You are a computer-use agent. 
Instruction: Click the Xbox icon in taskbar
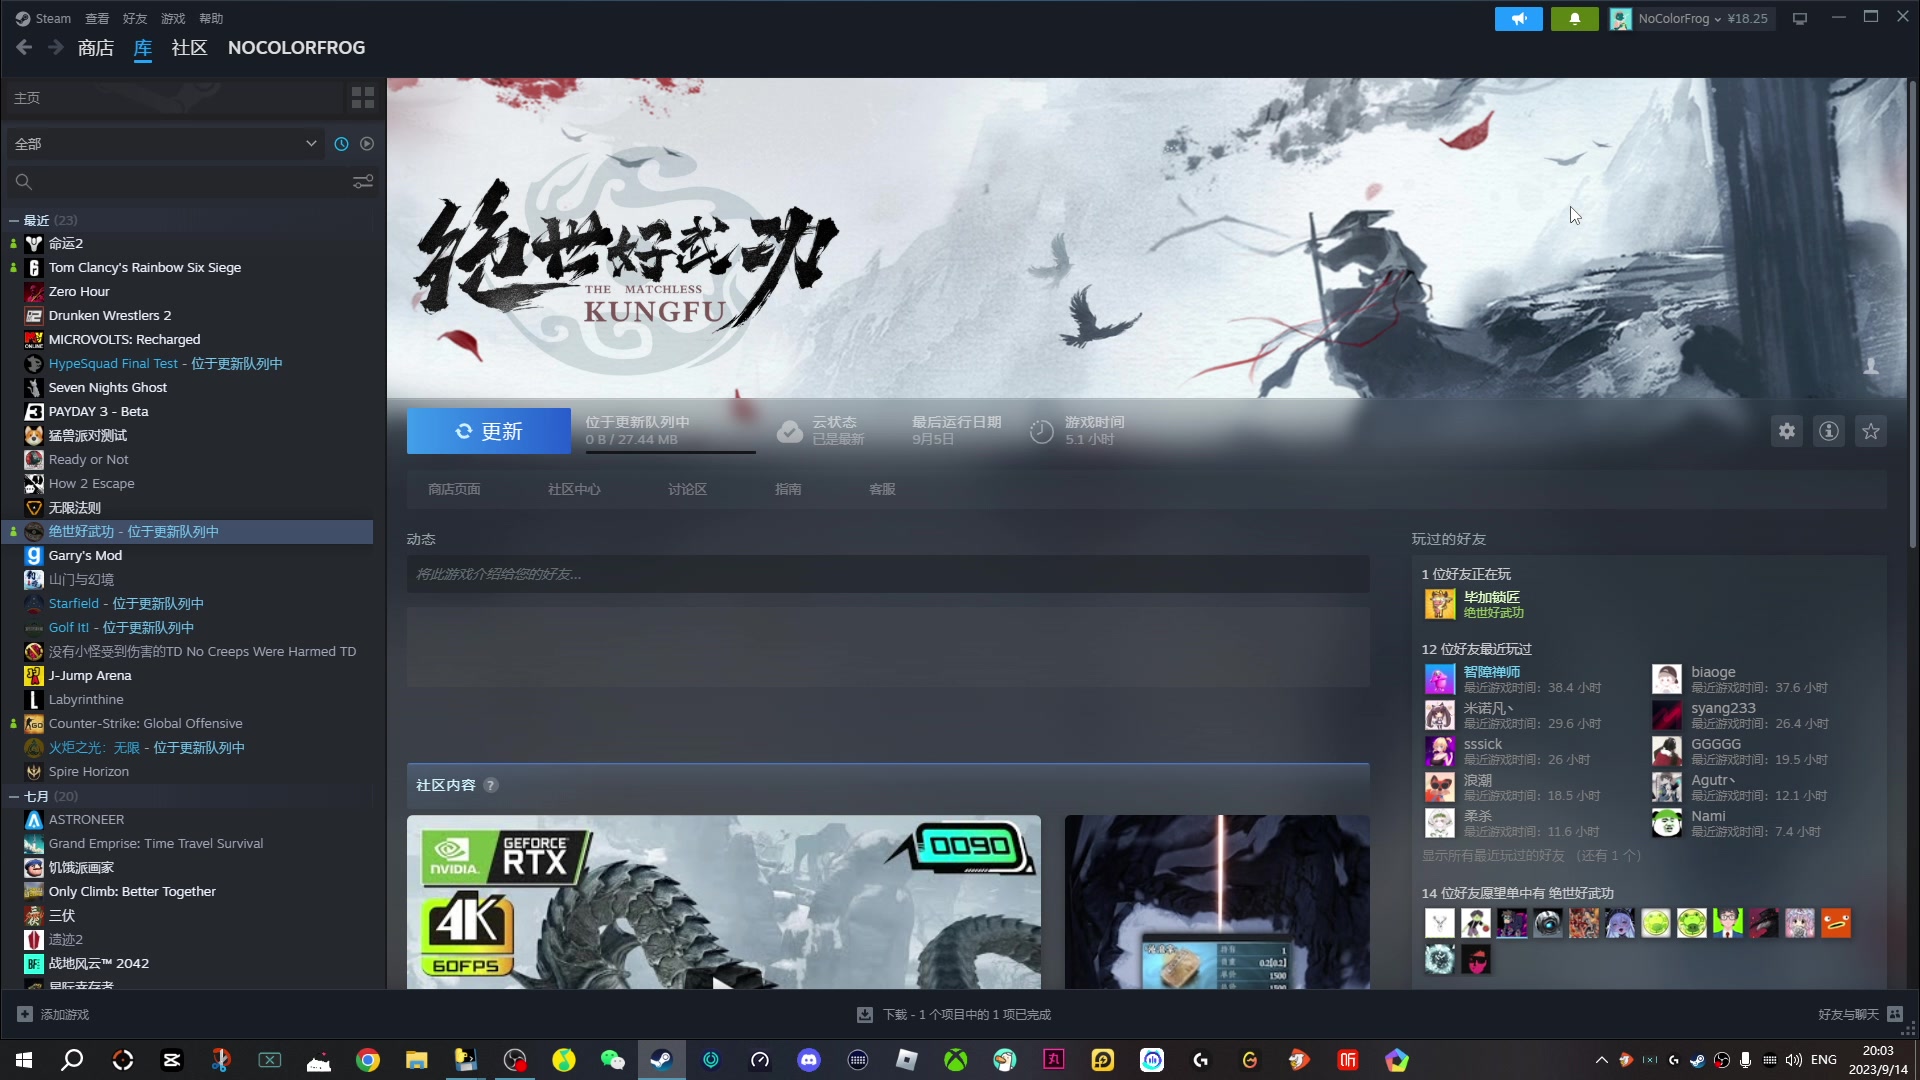pos(956,1060)
